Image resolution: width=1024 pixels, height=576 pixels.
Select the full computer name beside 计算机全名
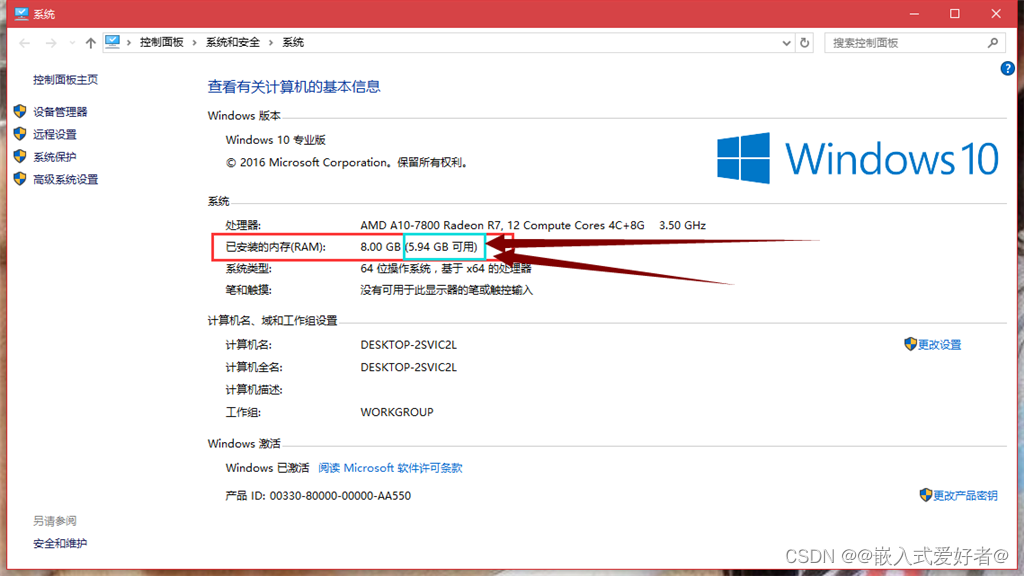click(x=408, y=367)
